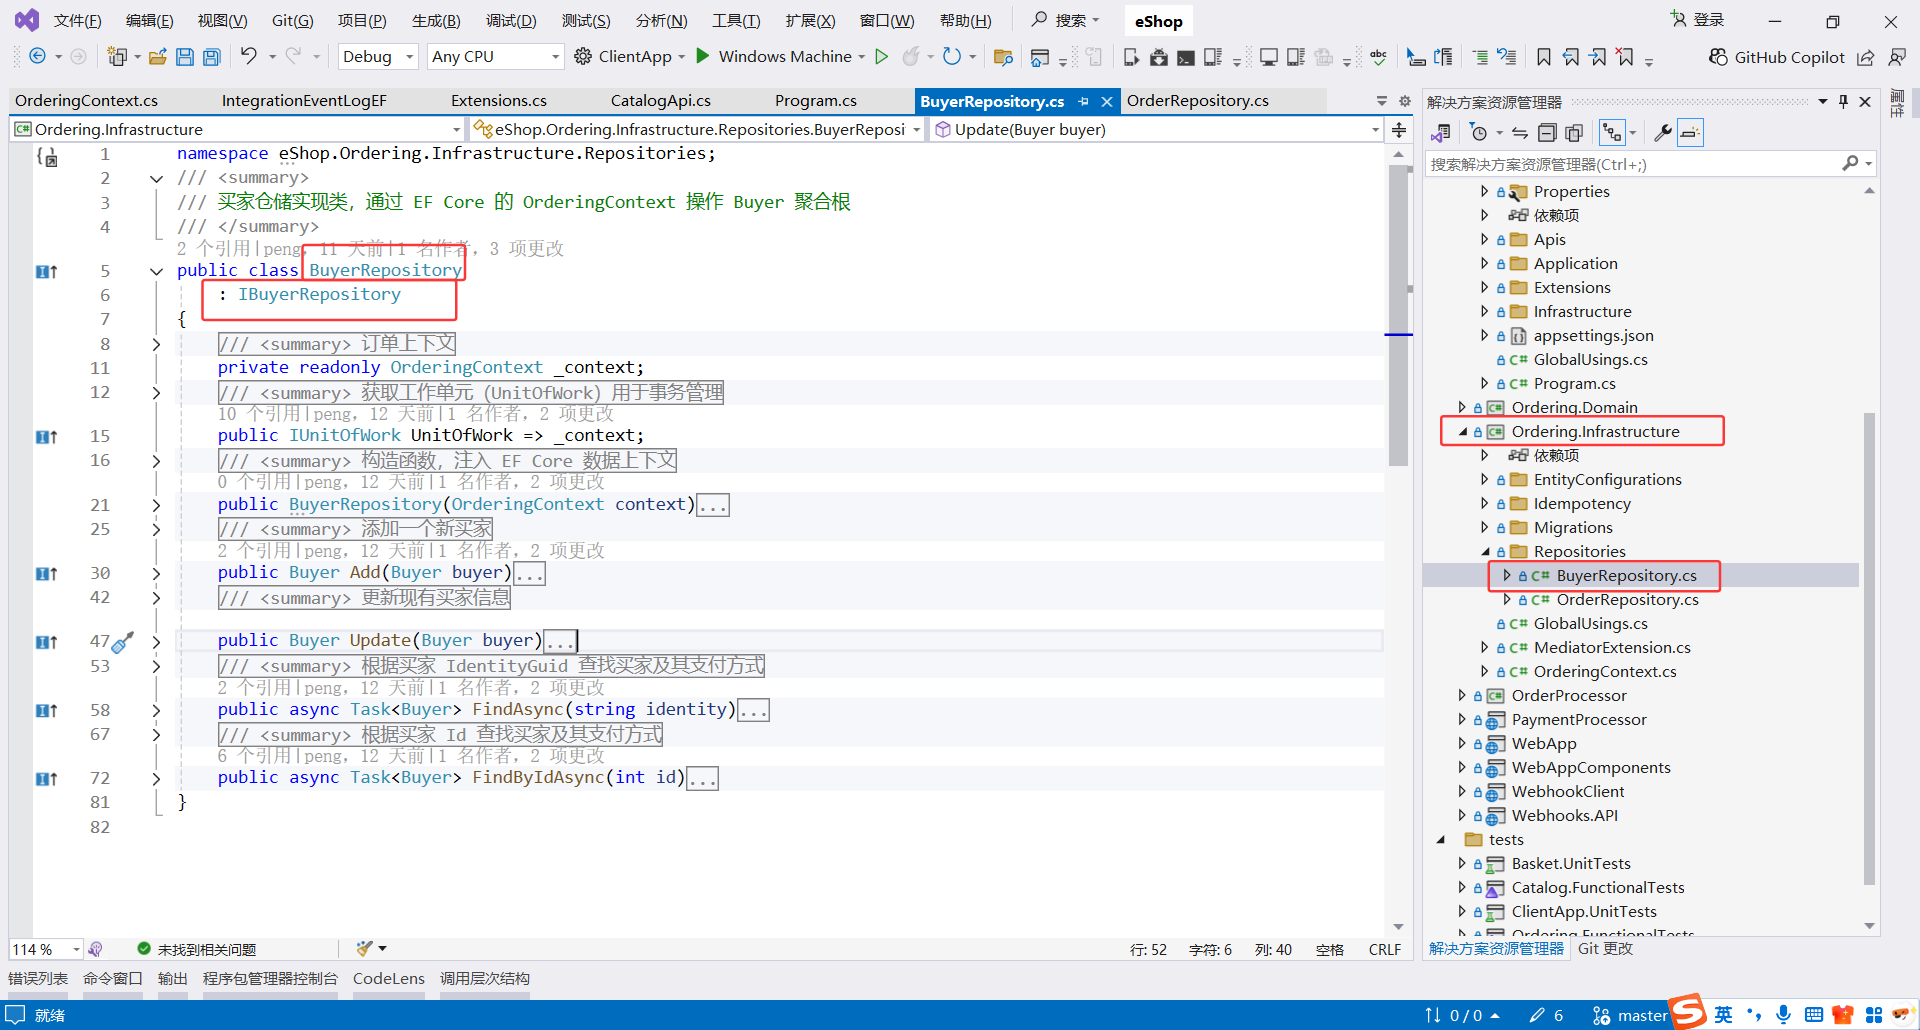Expand the Ordering.Domain project node
The height and width of the screenshot is (1030, 1920).
pyautogui.click(x=1462, y=407)
